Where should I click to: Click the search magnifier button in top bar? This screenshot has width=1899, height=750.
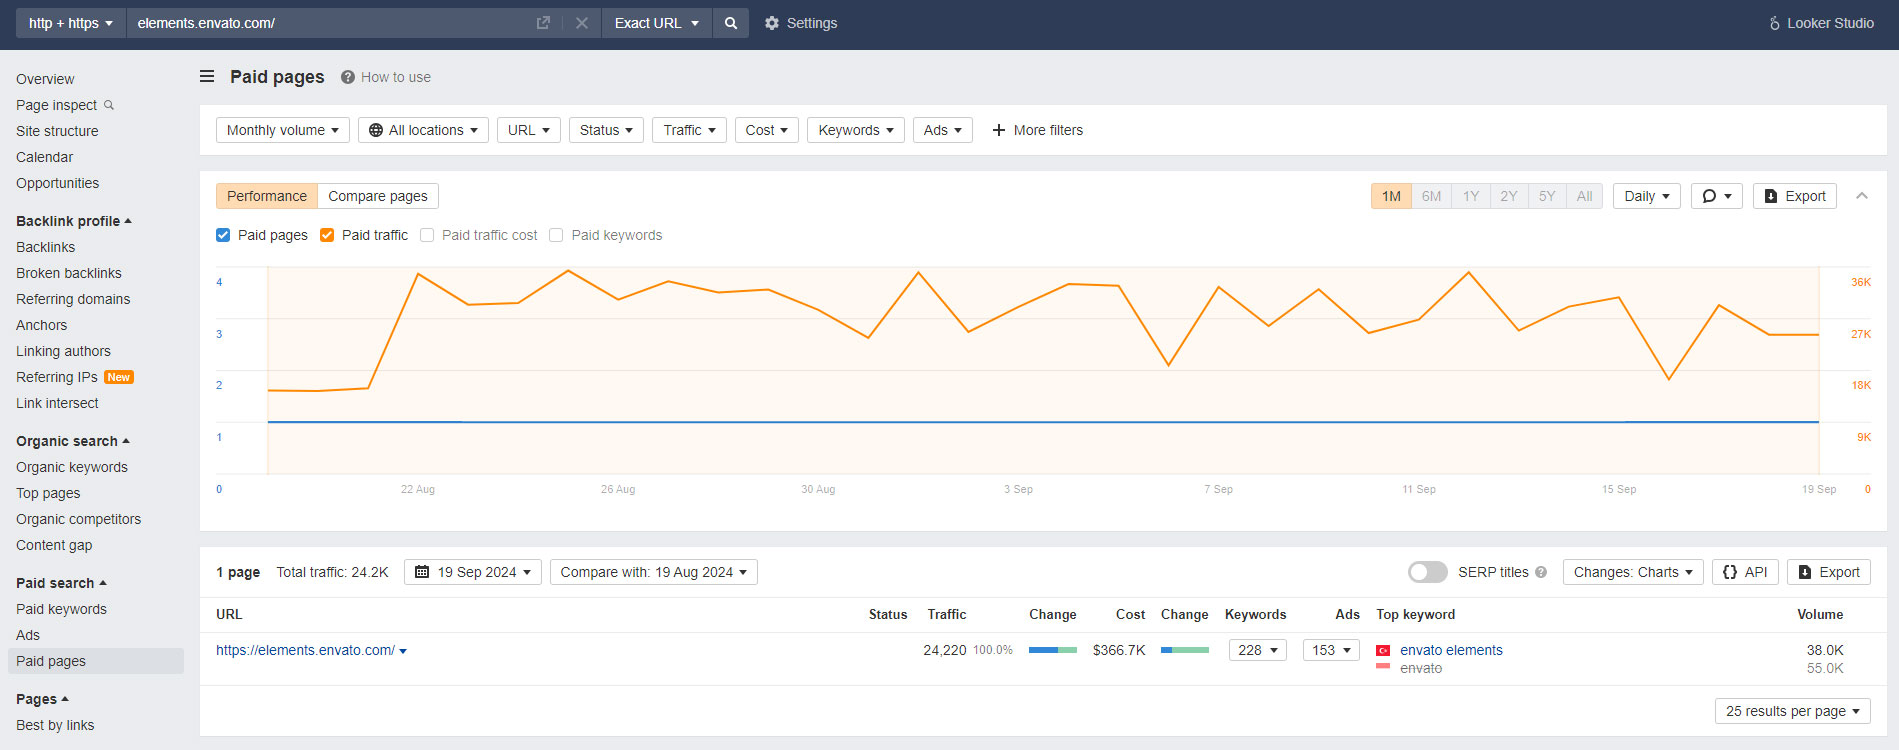731,23
